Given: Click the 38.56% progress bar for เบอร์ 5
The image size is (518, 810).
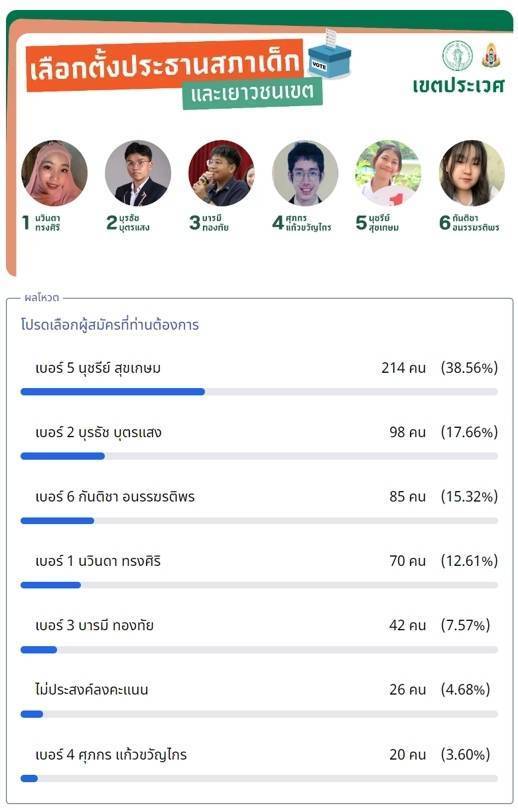Looking at the screenshot, I should 259,392.
